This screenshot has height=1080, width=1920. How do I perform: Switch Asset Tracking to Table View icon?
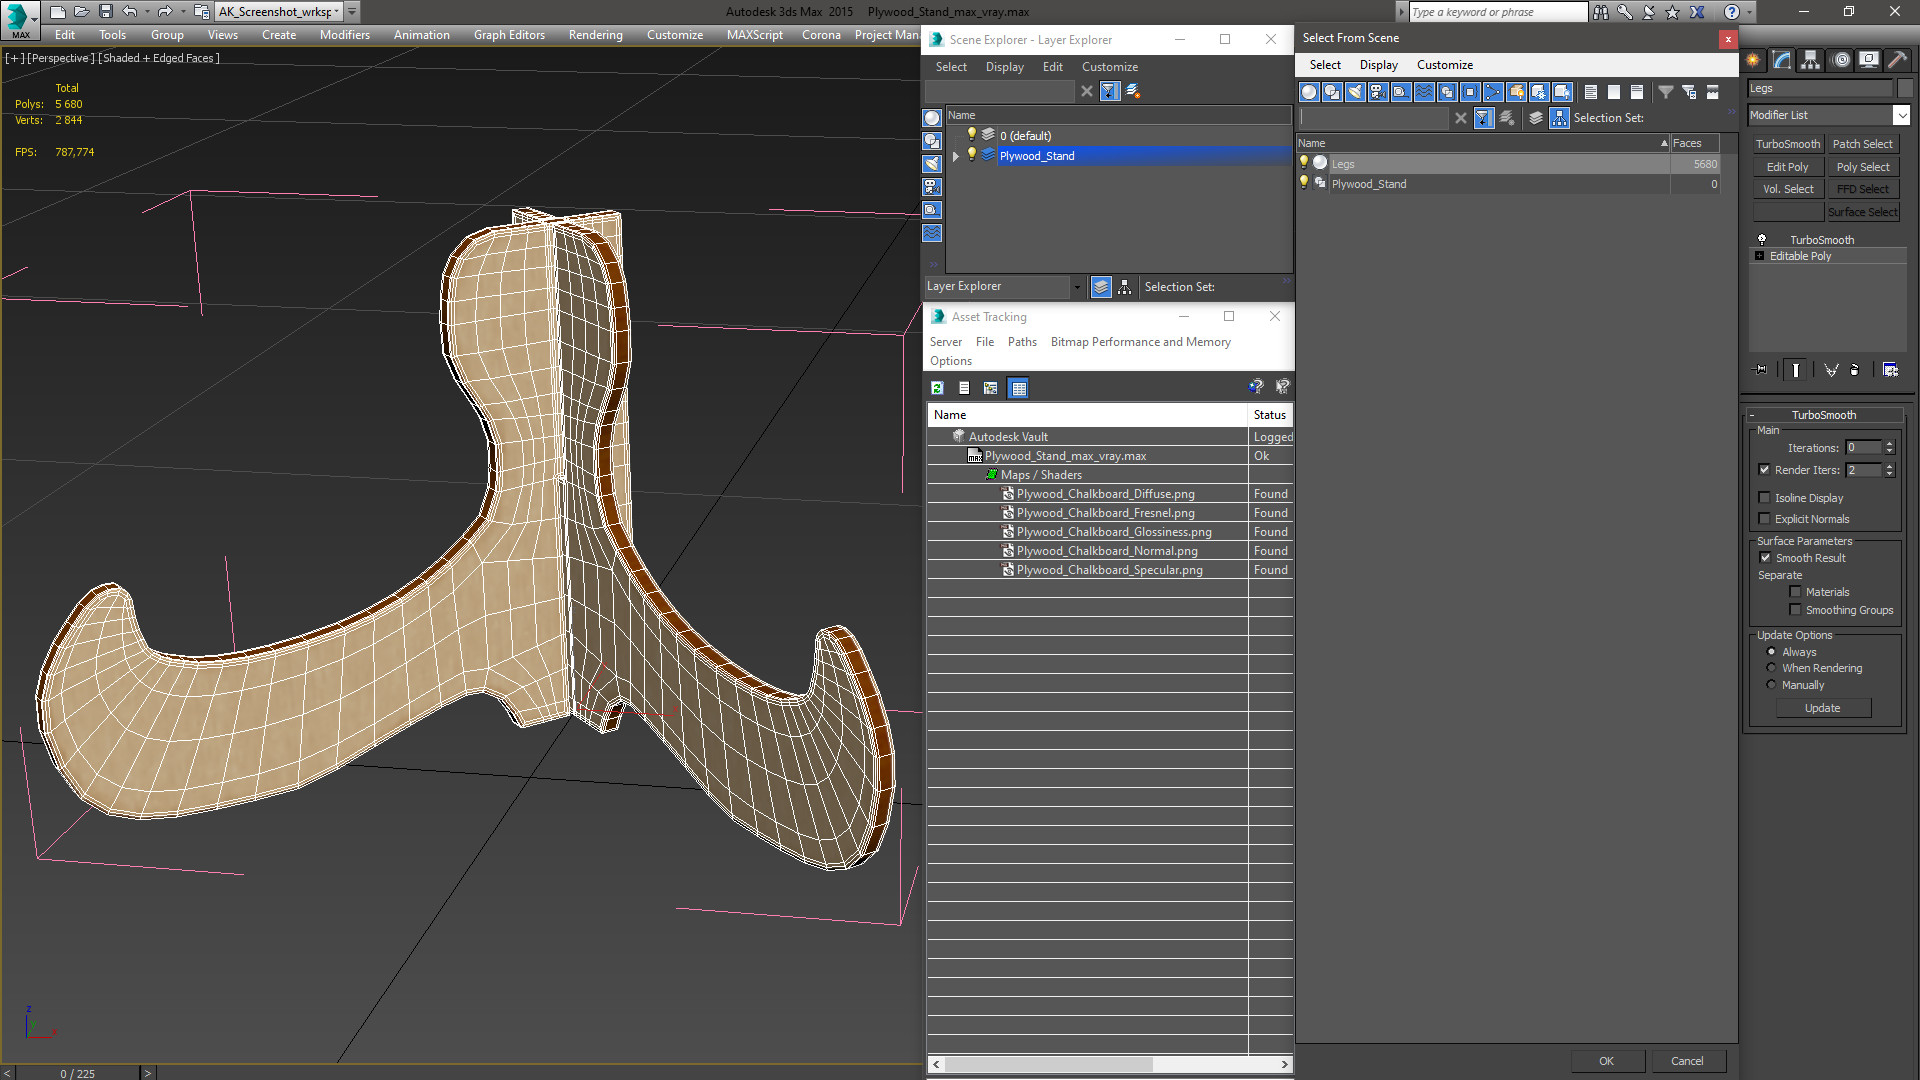1018,388
